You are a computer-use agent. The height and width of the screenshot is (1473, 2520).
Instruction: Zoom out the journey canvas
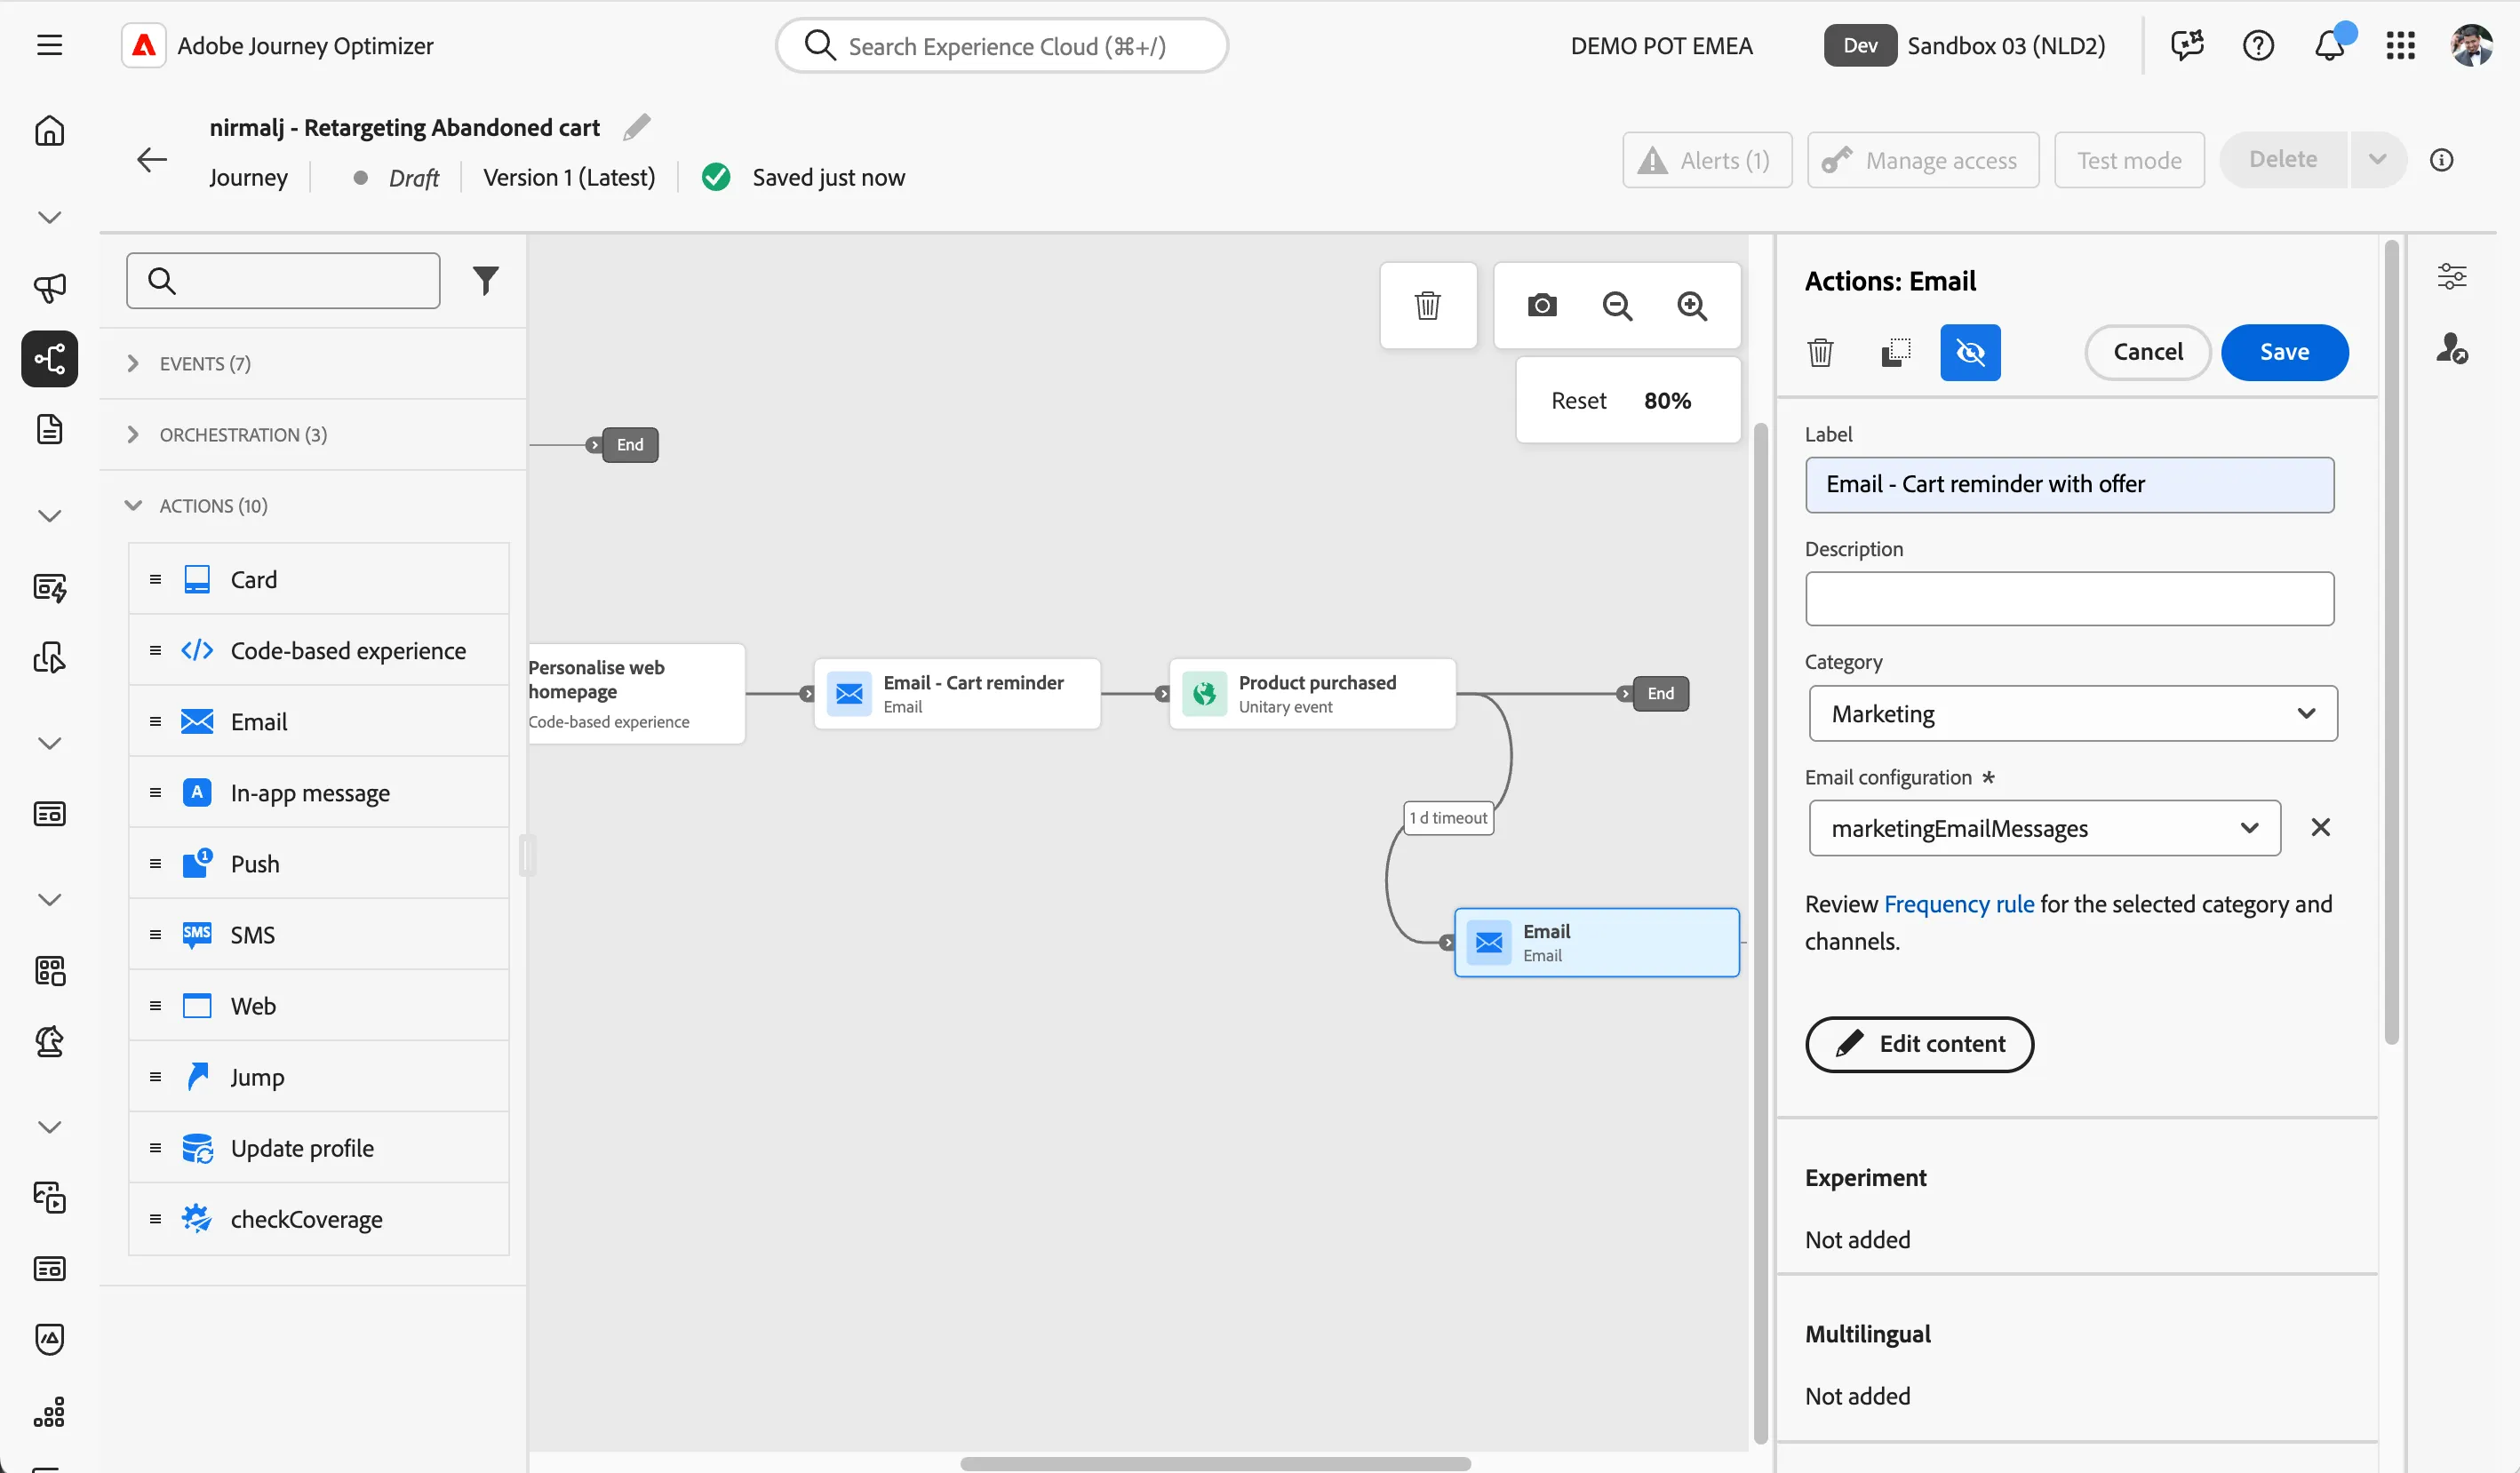pyautogui.click(x=1617, y=305)
